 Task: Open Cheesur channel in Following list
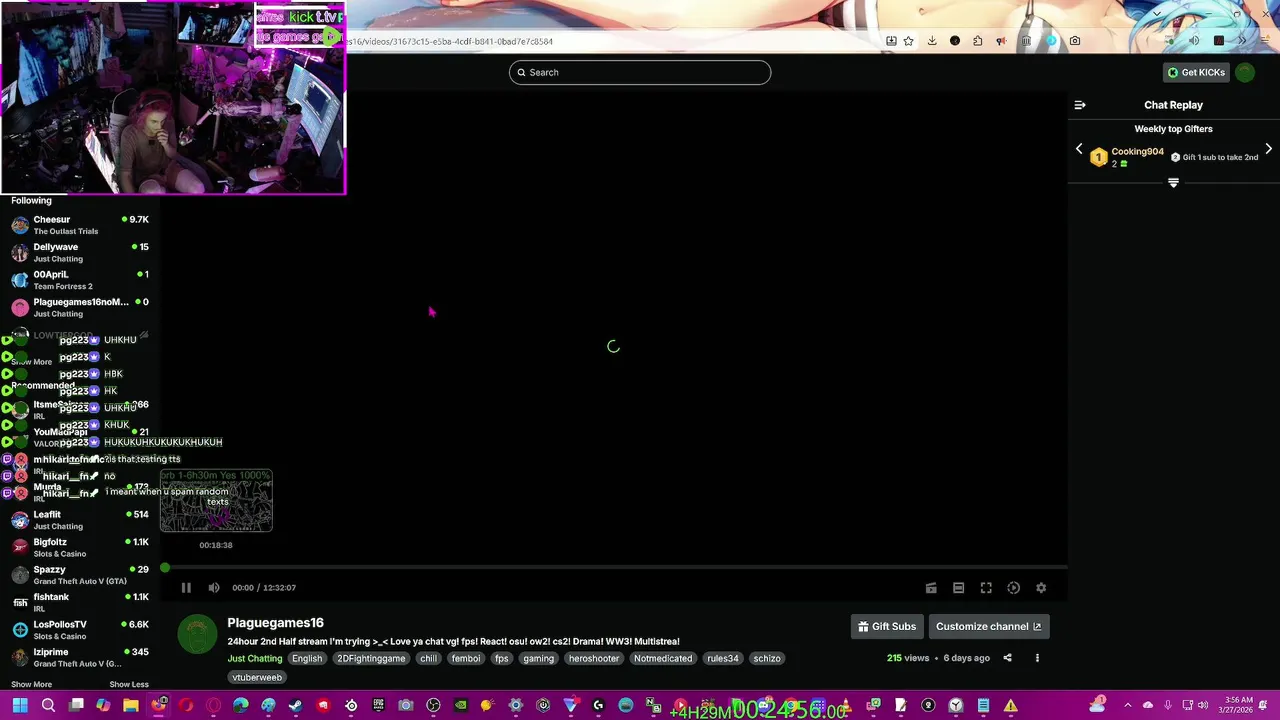point(80,225)
